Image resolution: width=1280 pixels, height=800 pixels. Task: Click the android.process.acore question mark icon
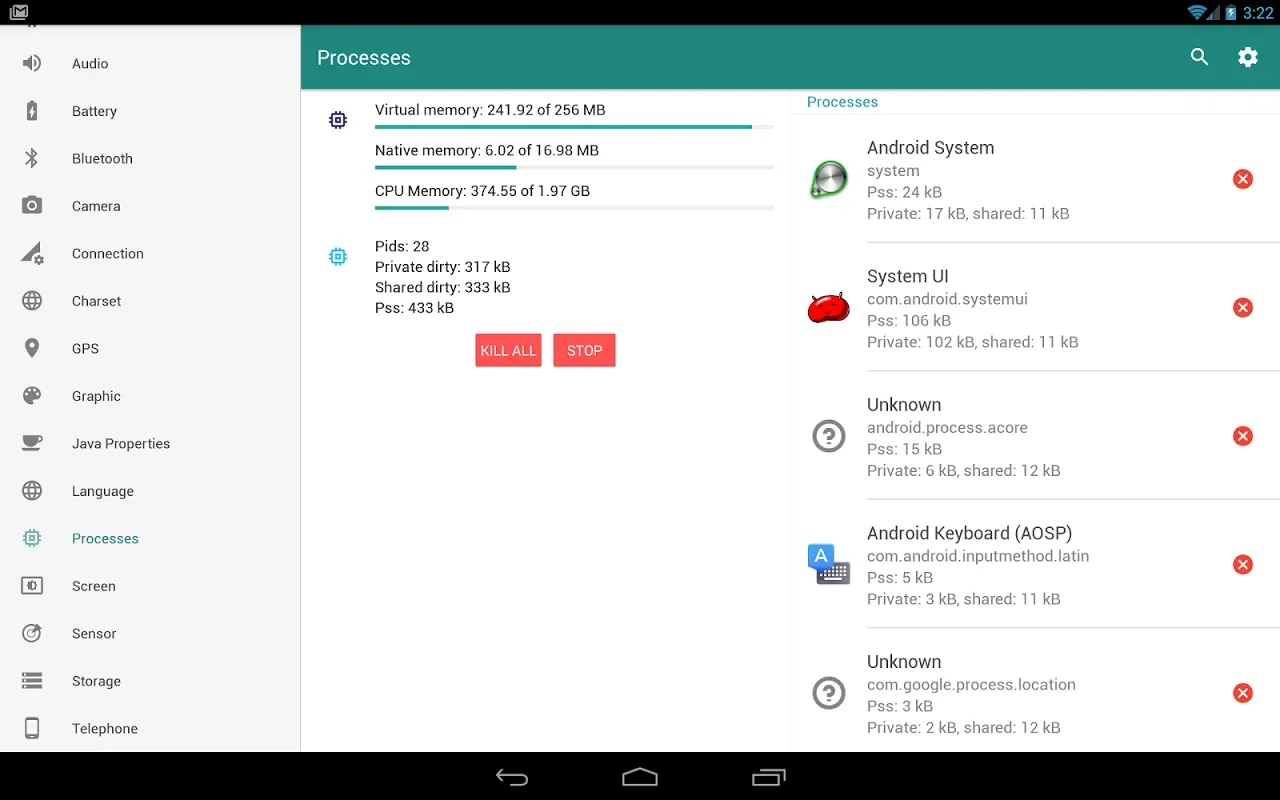click(x=828, y=436)
